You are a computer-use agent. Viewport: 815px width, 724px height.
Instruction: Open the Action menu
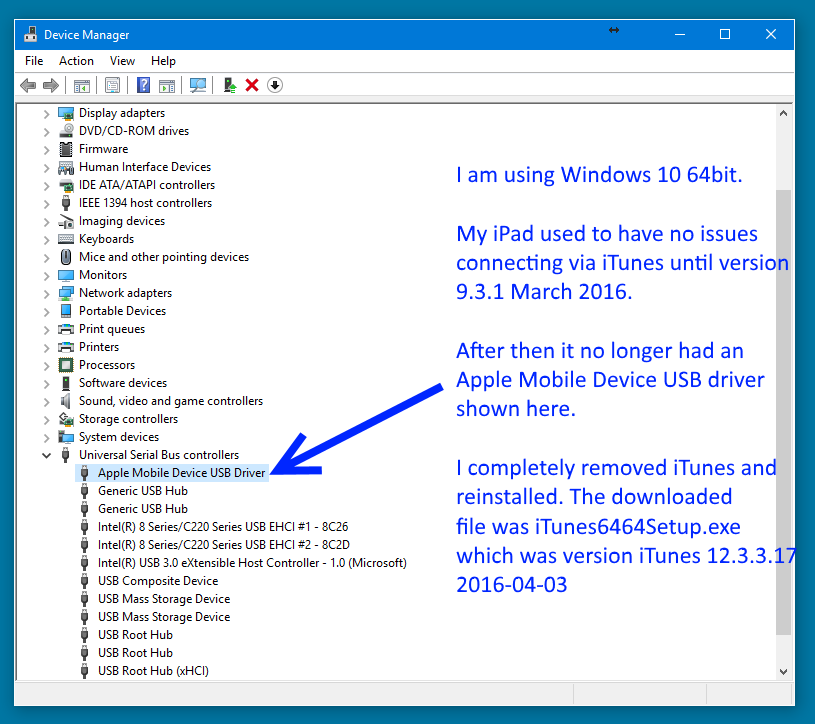[x=76, y=61]
